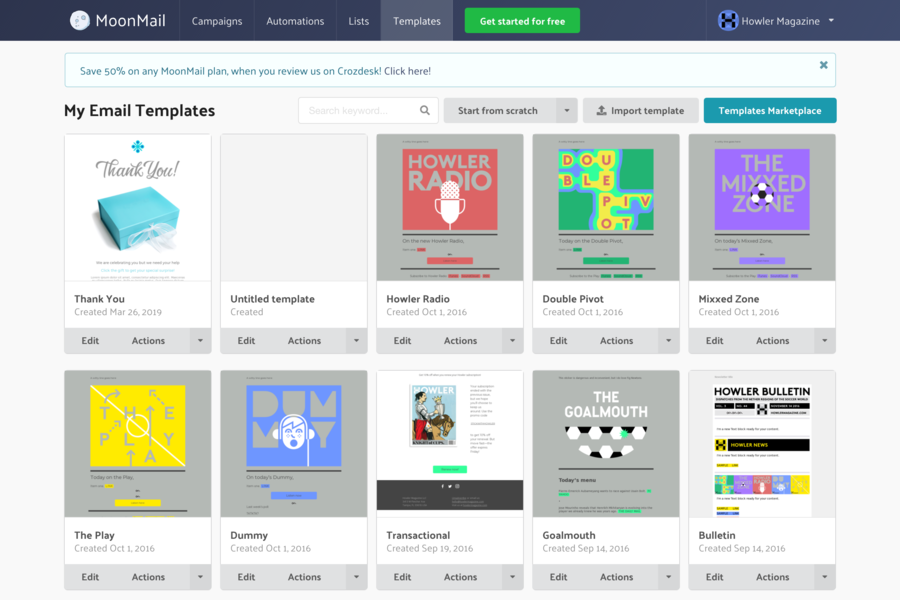Open the Templates Marketplace
The image size is (900, 600).
click(769, 111)
